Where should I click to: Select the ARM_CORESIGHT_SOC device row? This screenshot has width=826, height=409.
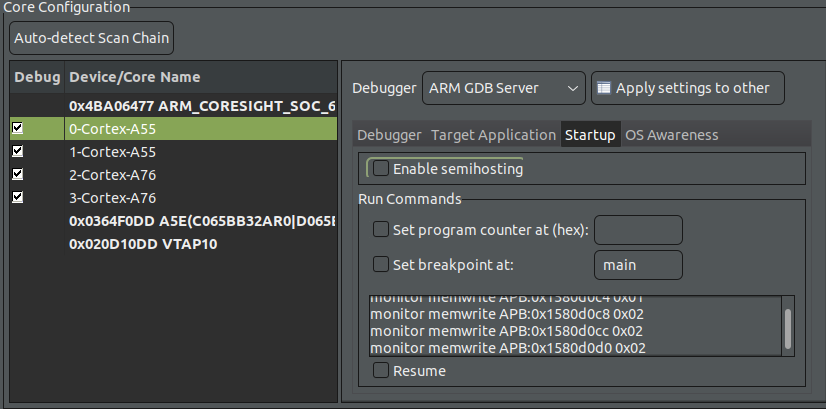200,106
